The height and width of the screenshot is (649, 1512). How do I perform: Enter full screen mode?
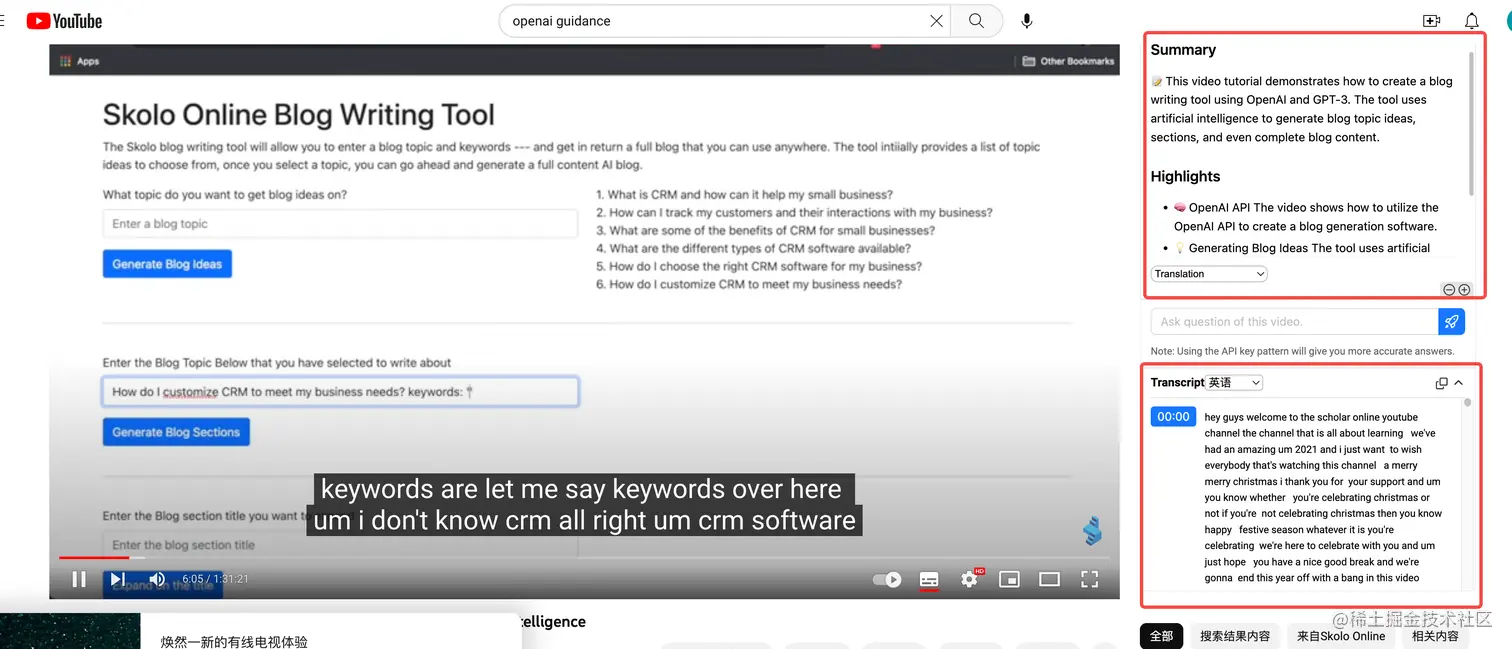pyautogui.click(x=1089, y=579)
